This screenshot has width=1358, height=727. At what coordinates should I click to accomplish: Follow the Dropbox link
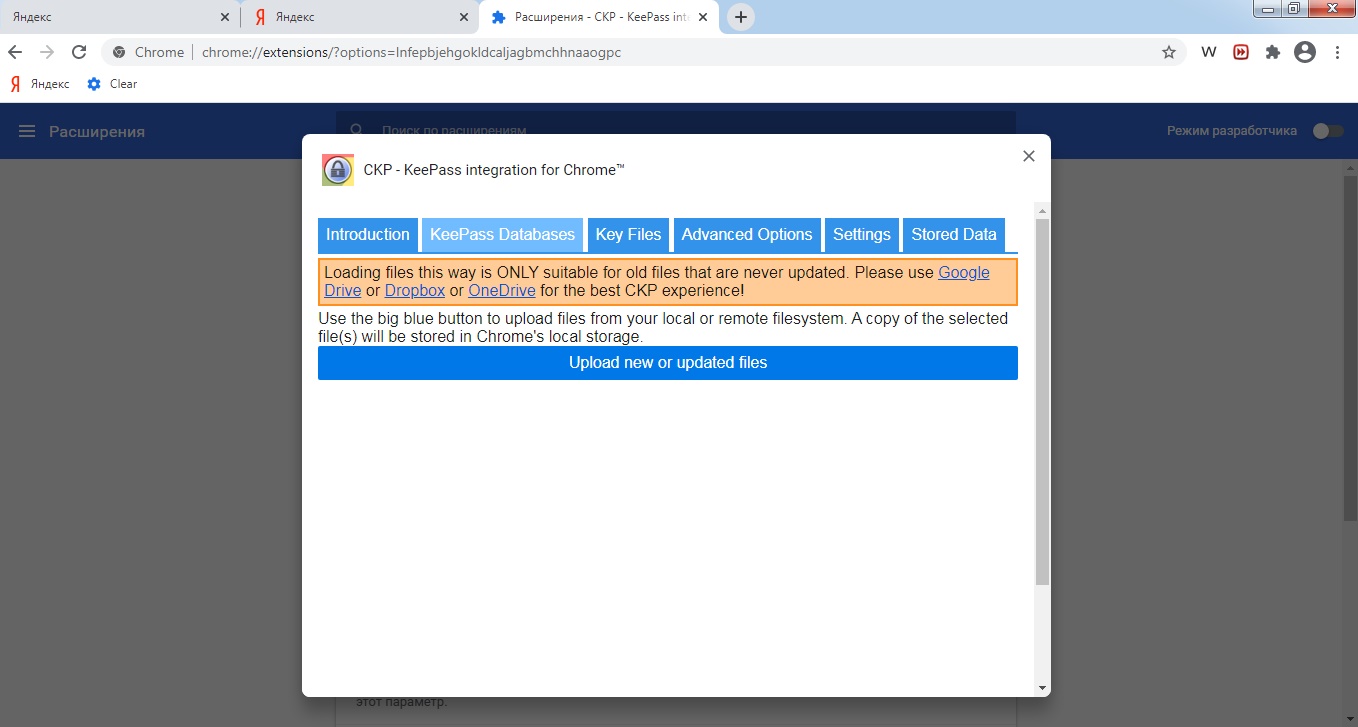tap(414, 291)
